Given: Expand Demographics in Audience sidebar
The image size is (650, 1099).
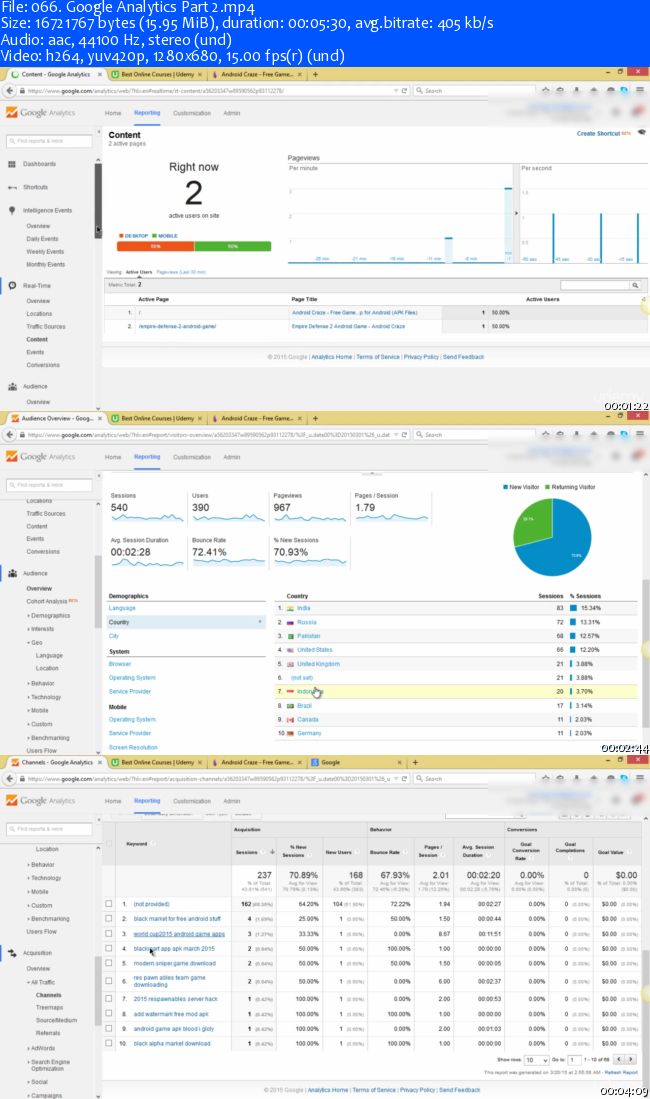Looking at the screenshot, I should point(50,615).
